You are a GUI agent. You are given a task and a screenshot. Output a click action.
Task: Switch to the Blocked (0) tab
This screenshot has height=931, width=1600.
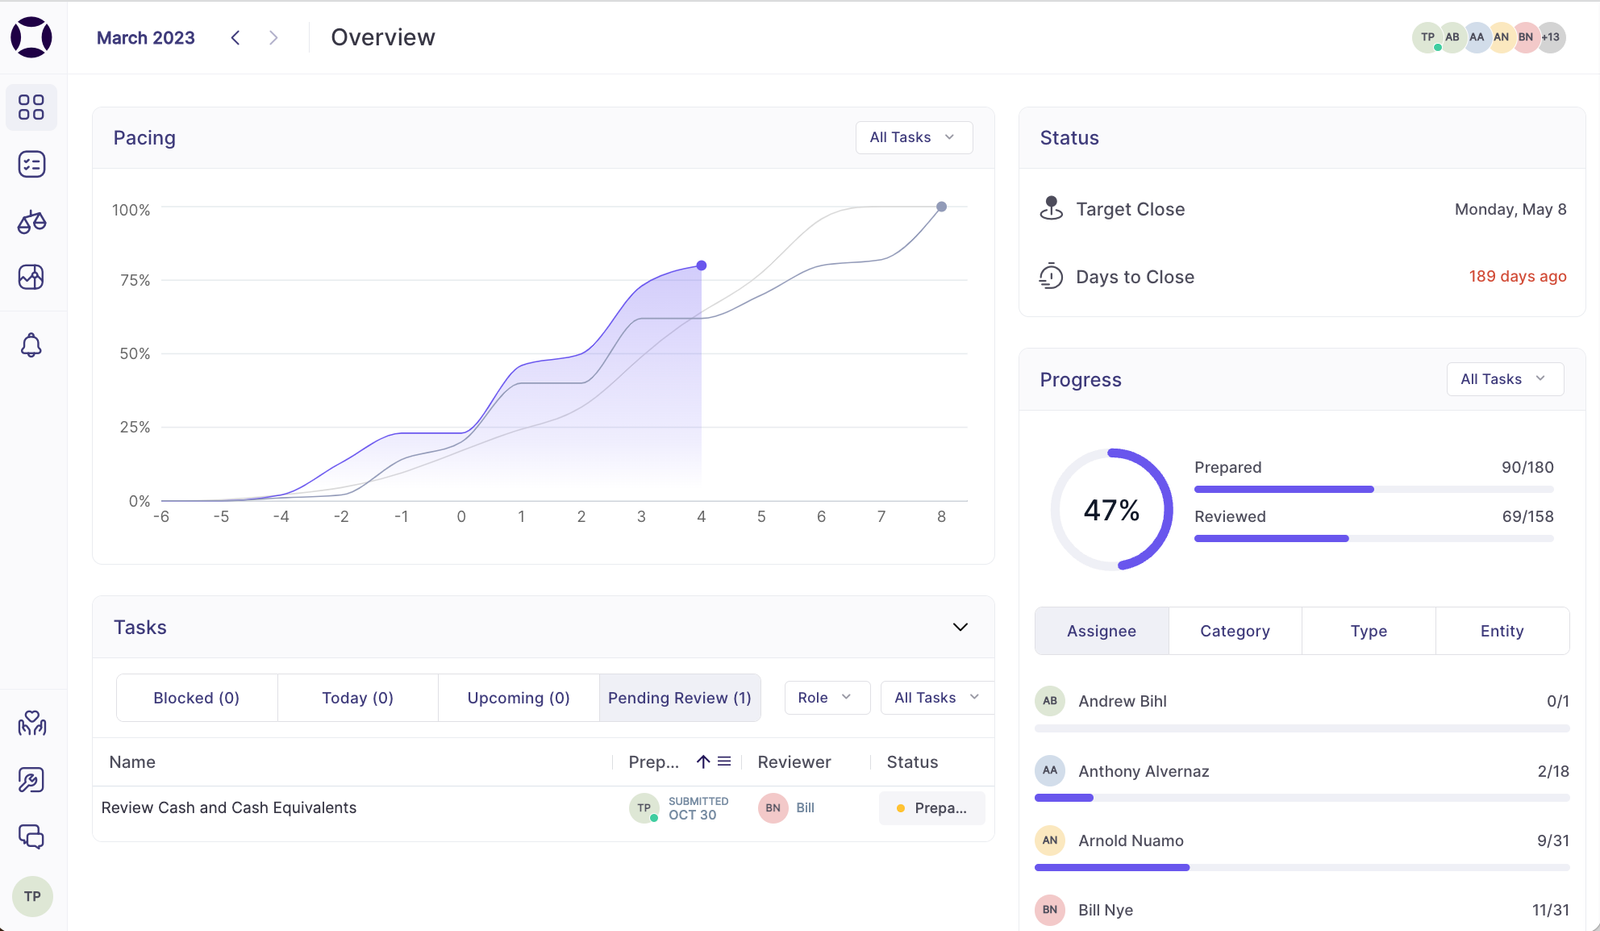[x=196, y=698]
